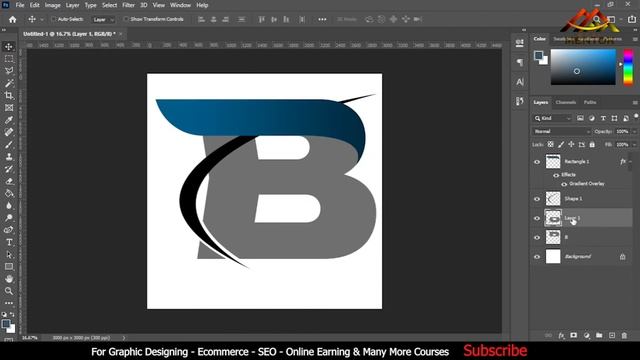This screenshot has width=640, height=360.
Task: Select the Blur tool
Action: tap(9, 206)
